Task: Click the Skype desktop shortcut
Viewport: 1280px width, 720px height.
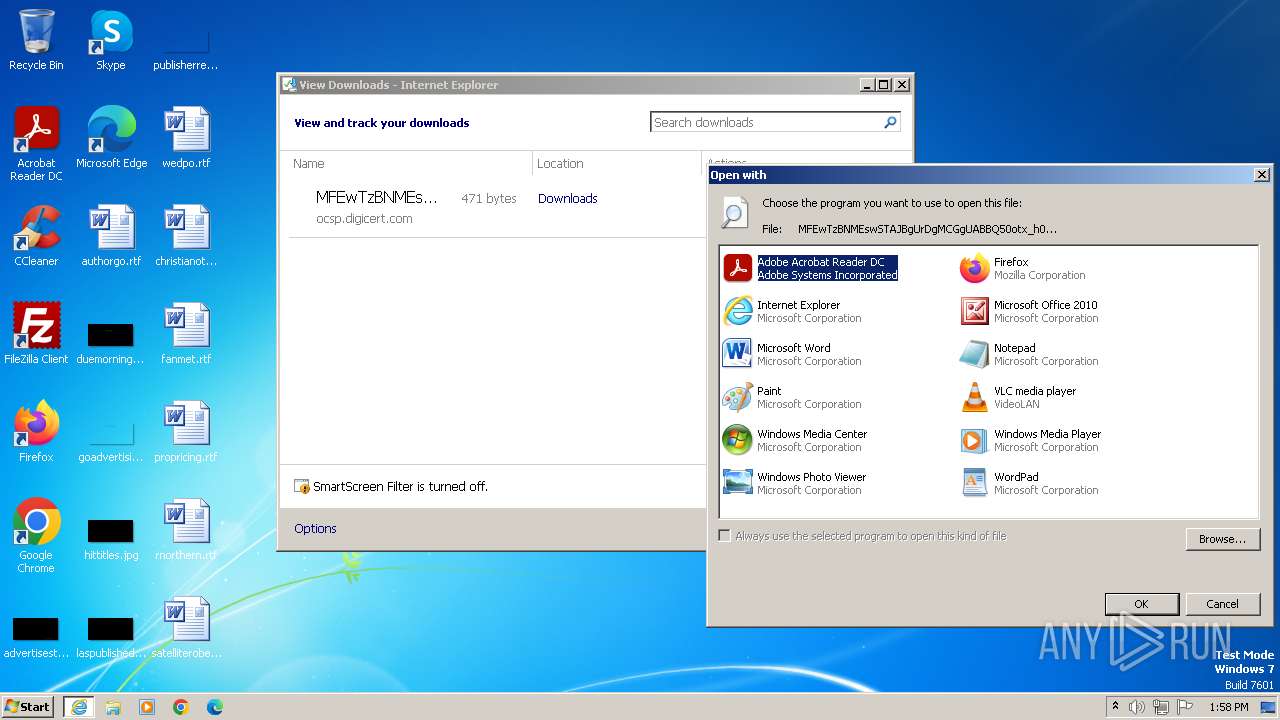Action: [110, 40]
